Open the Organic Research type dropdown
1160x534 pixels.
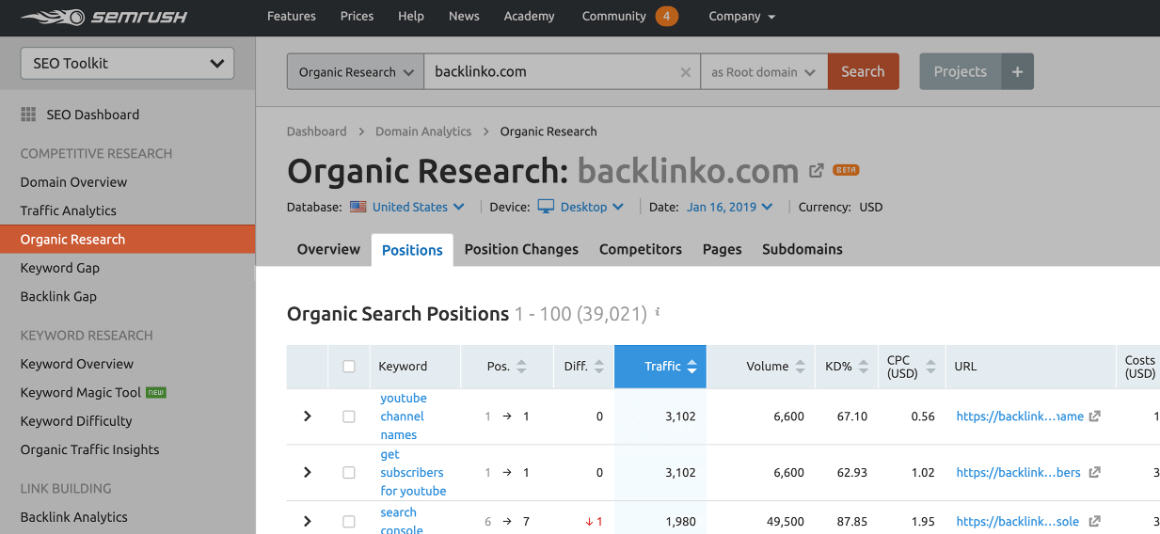tap(355, 72)
